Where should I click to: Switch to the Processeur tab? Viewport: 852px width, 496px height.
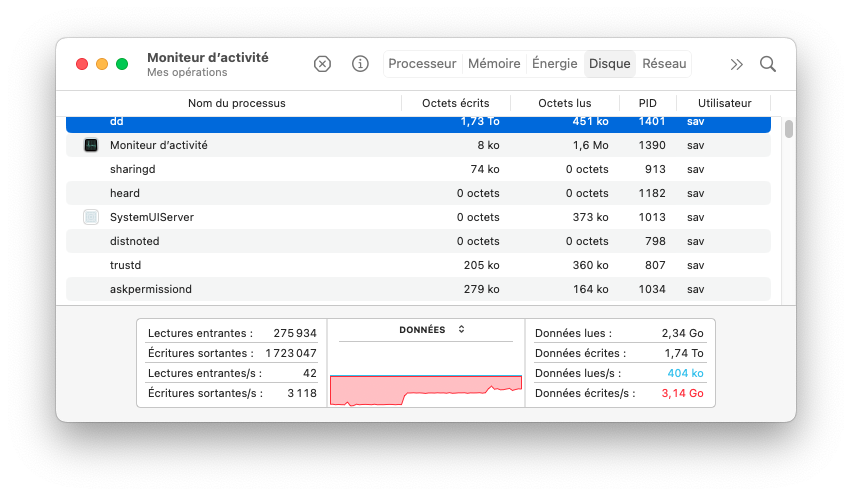tap(422, 64)
